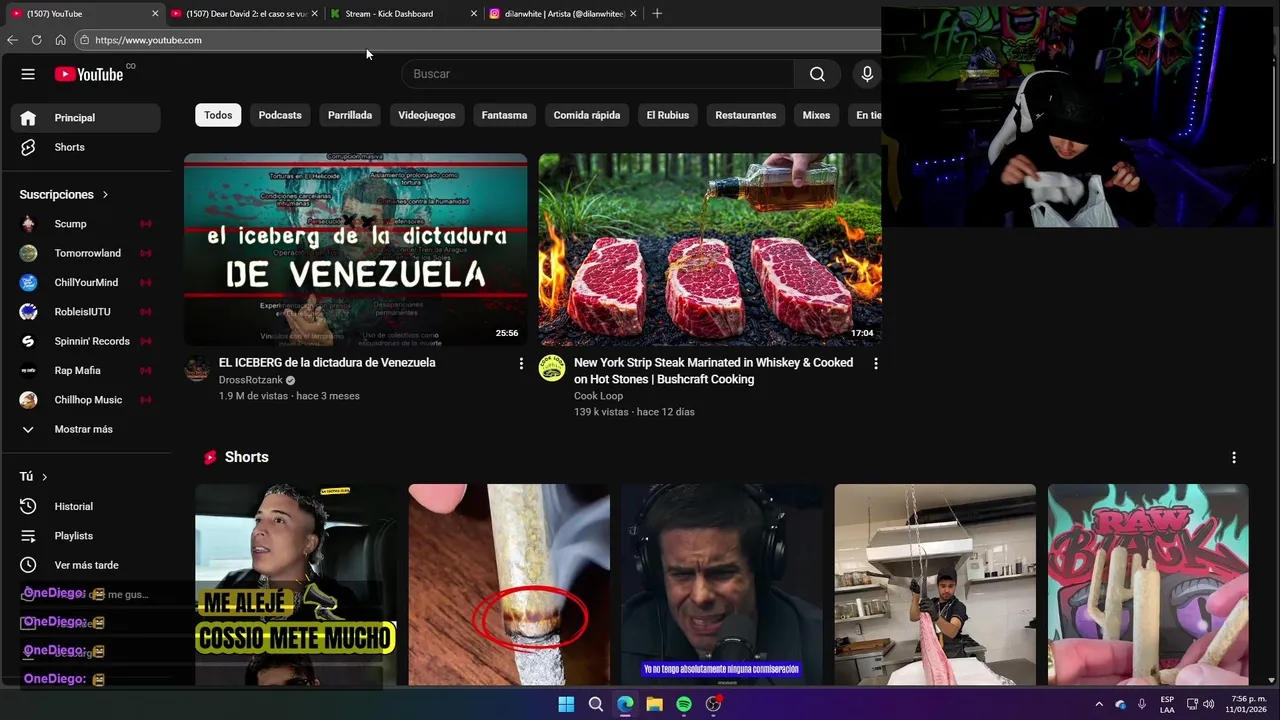Click the browser URL address bar
Image resolution: width=1280 pixels, height=720 pixels.
480,40
